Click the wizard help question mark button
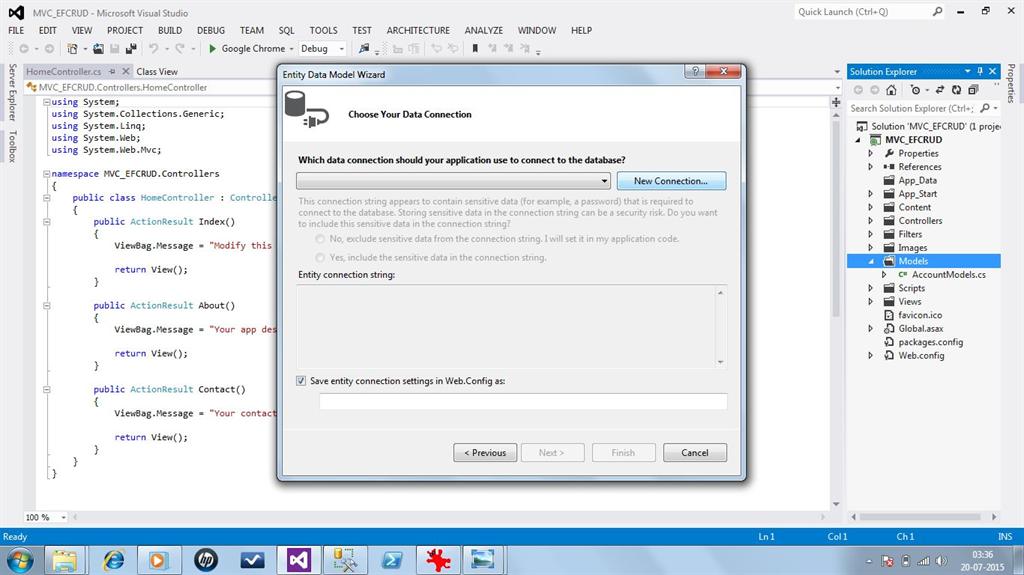 point(695,71)
